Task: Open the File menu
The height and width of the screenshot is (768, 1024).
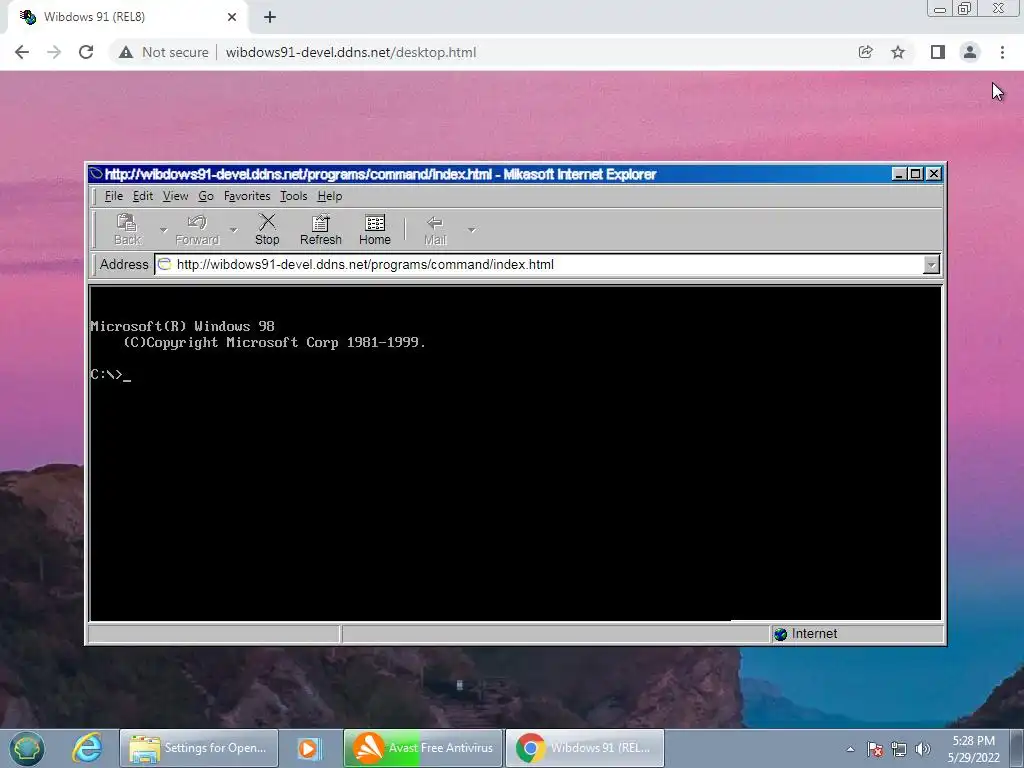Action: (114, 196)
